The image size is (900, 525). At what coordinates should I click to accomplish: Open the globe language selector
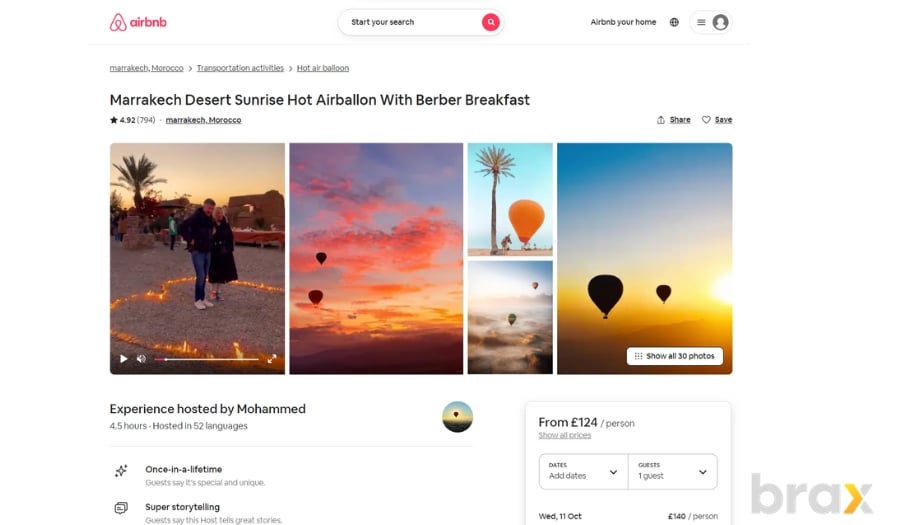[x=674, y=22]
